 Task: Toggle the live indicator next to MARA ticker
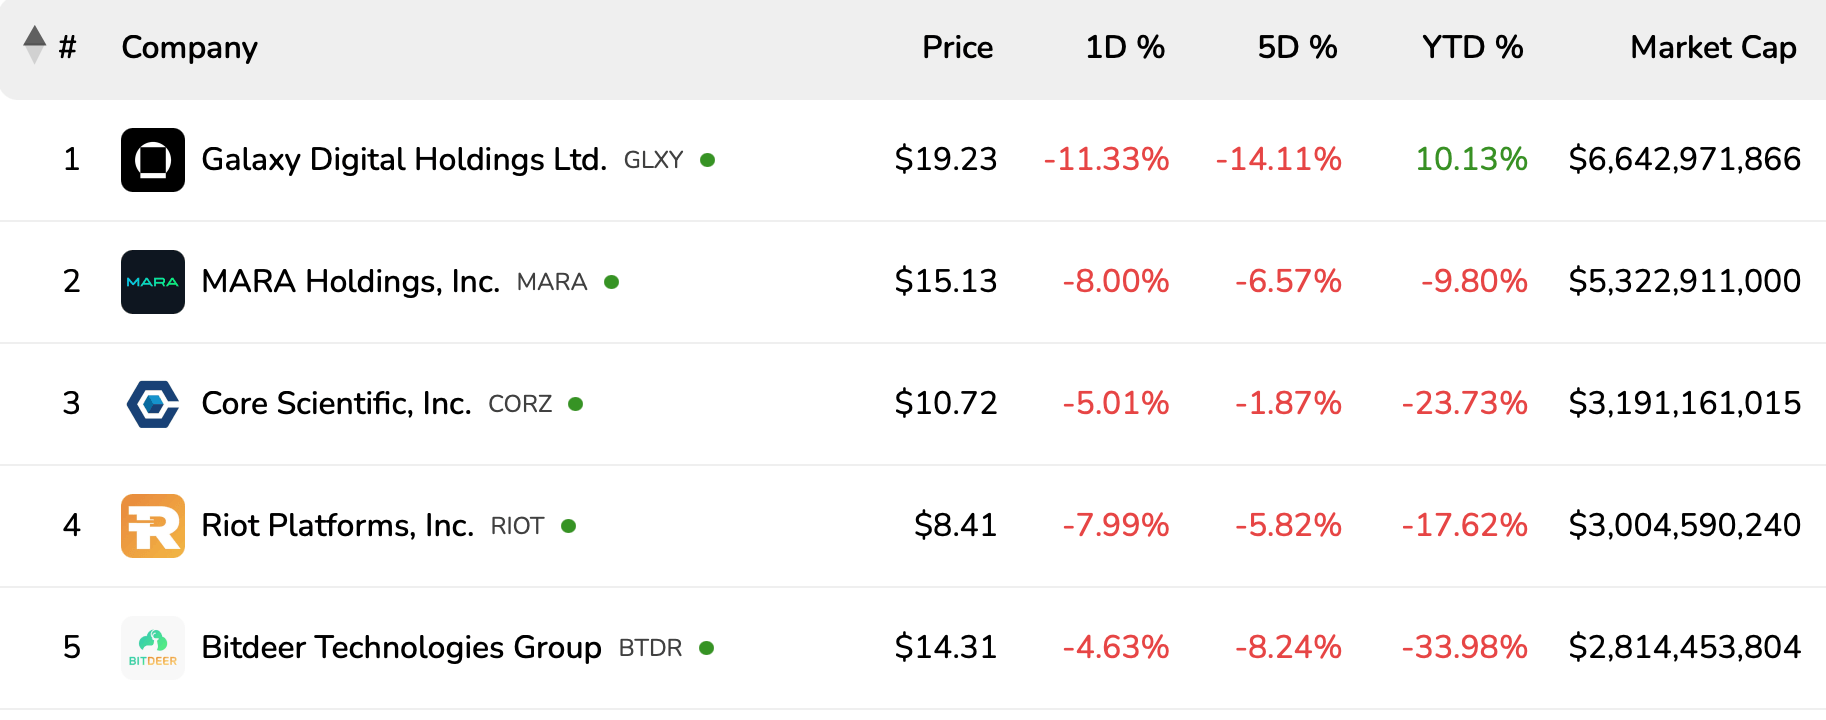tap(612, 282)
